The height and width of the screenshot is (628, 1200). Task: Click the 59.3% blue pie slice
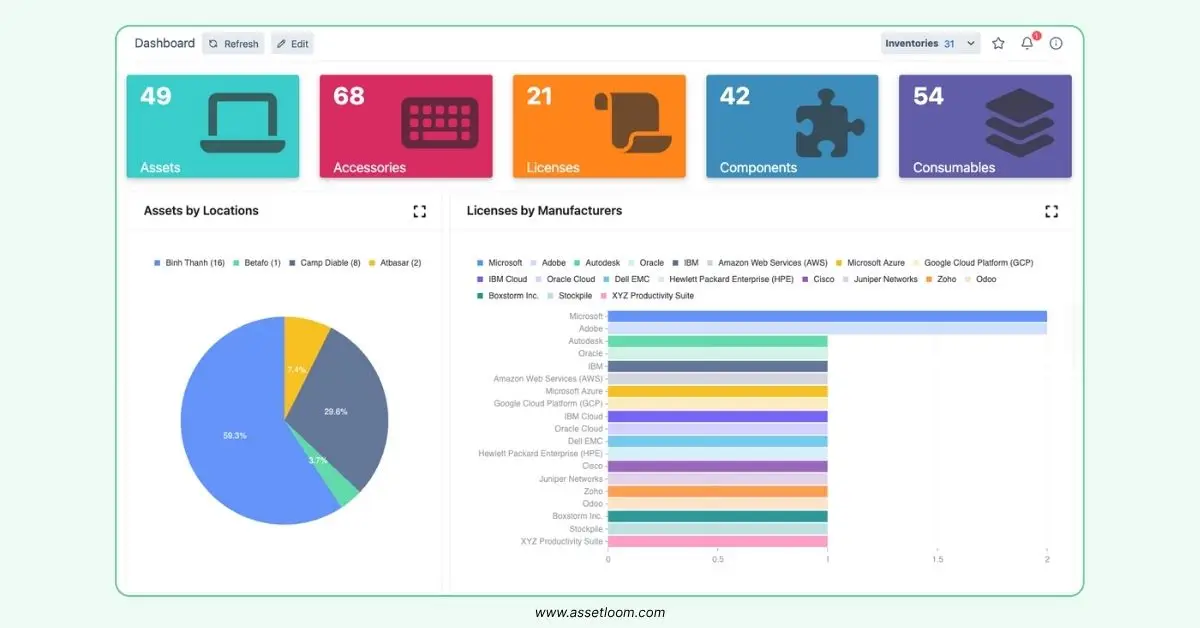point(236,436)
